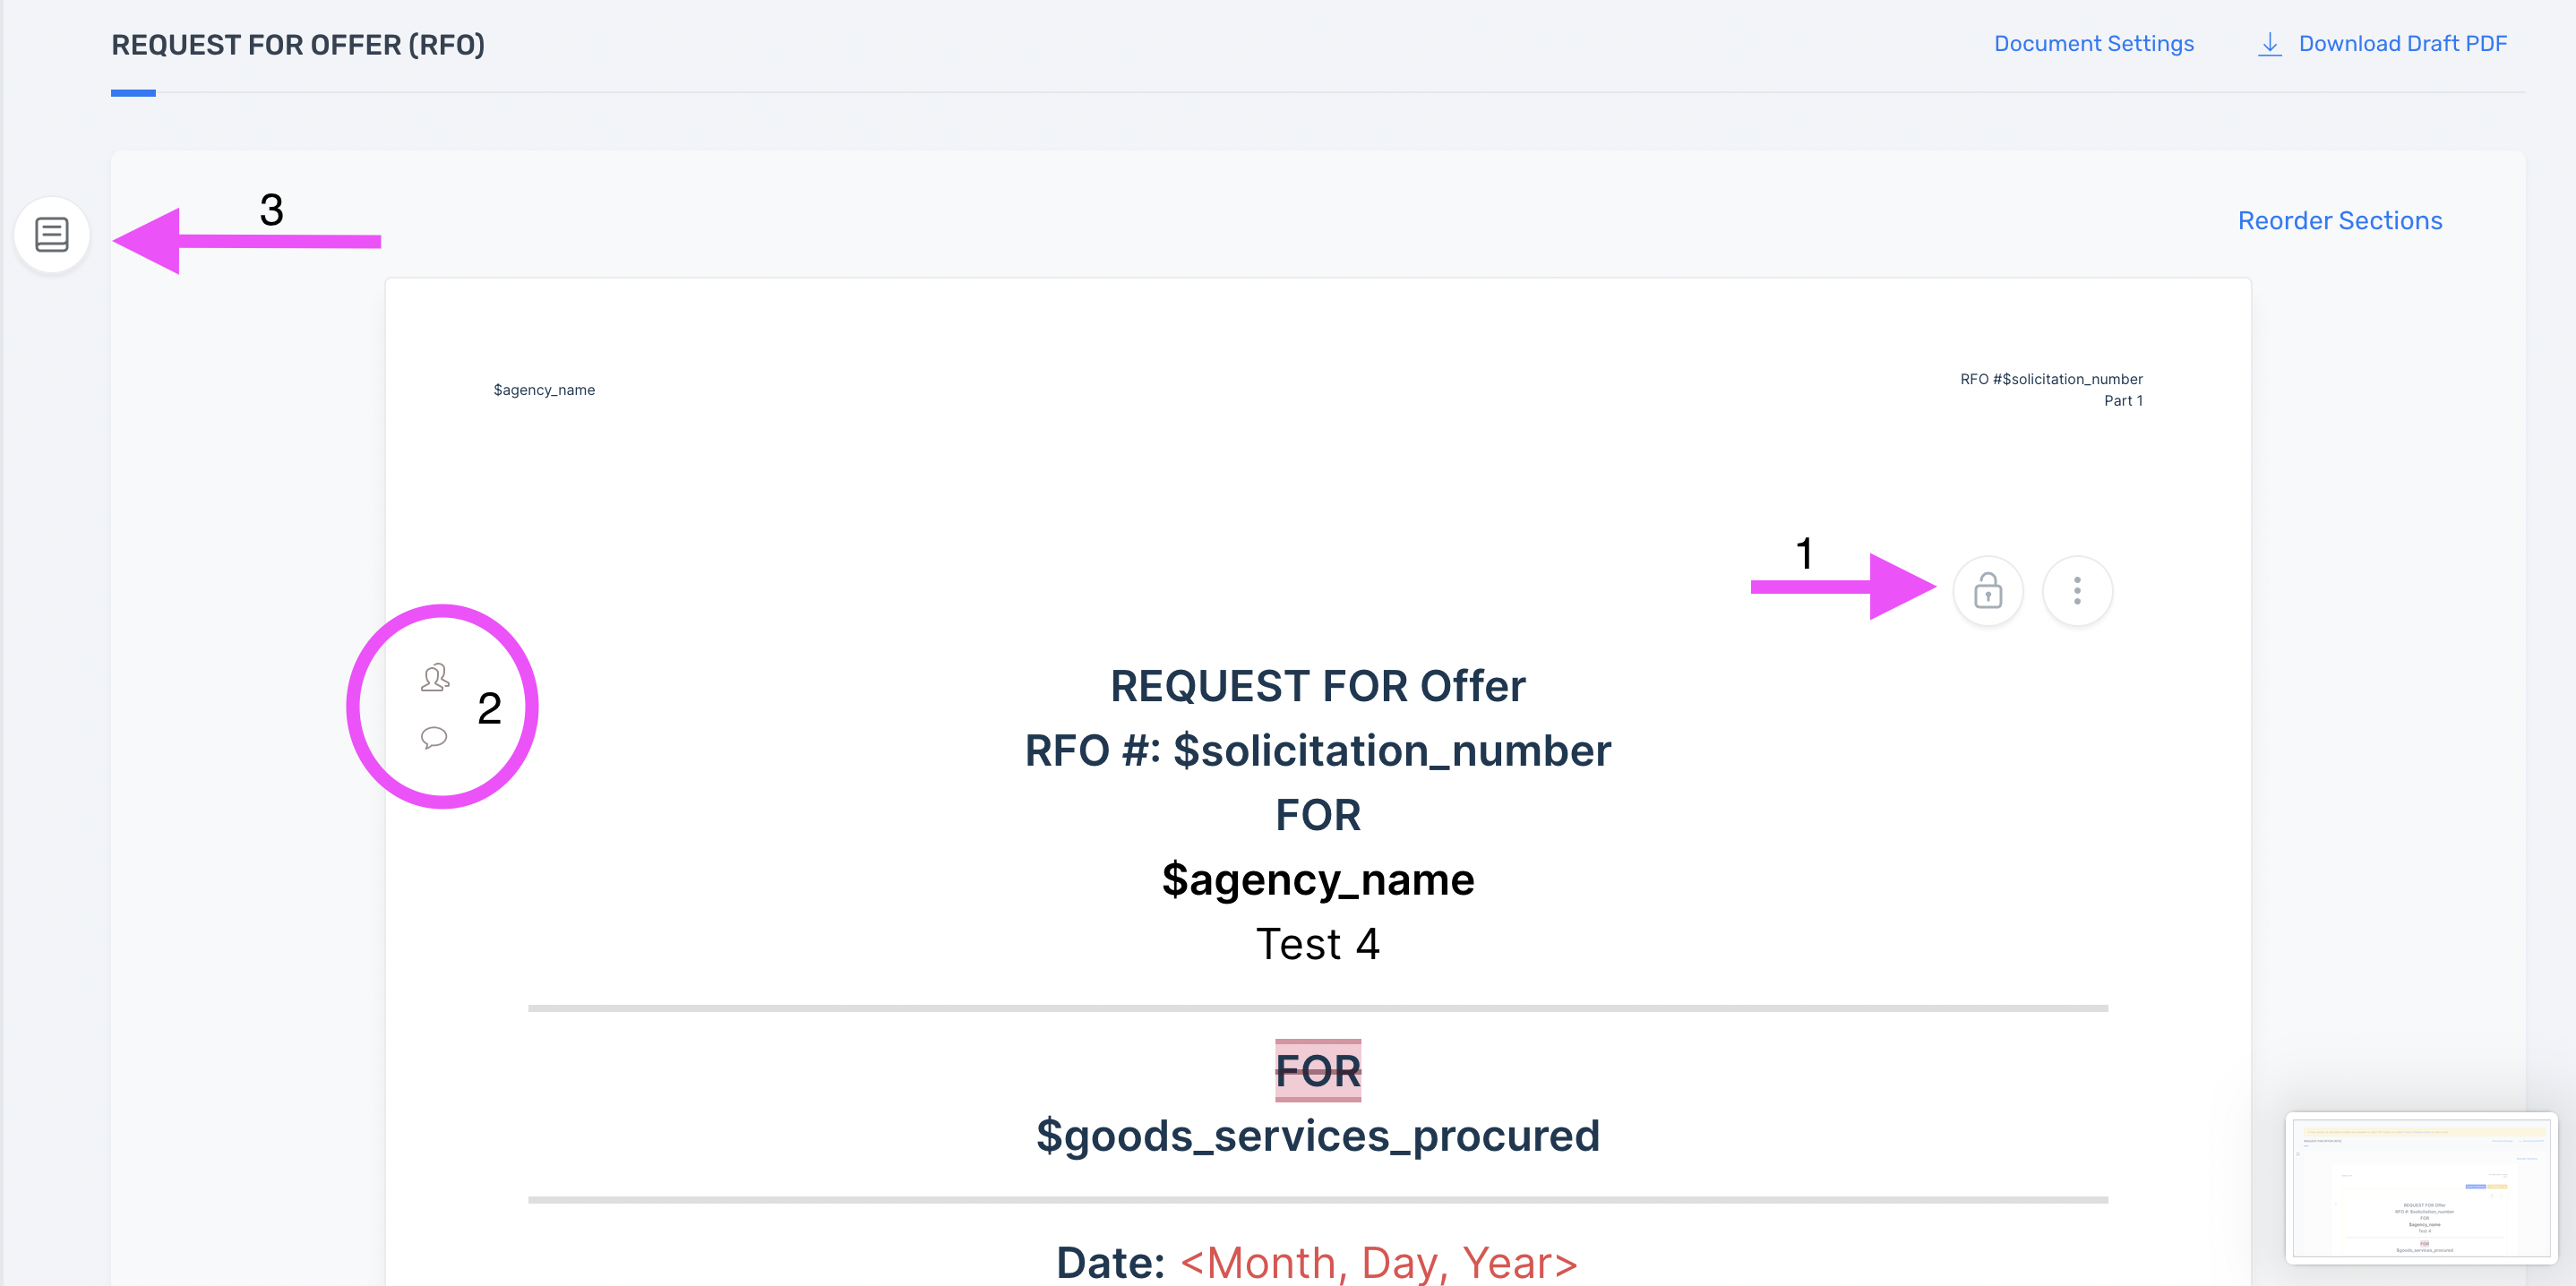
Task: Select Reorder Sections
Action: (2339, 220)
